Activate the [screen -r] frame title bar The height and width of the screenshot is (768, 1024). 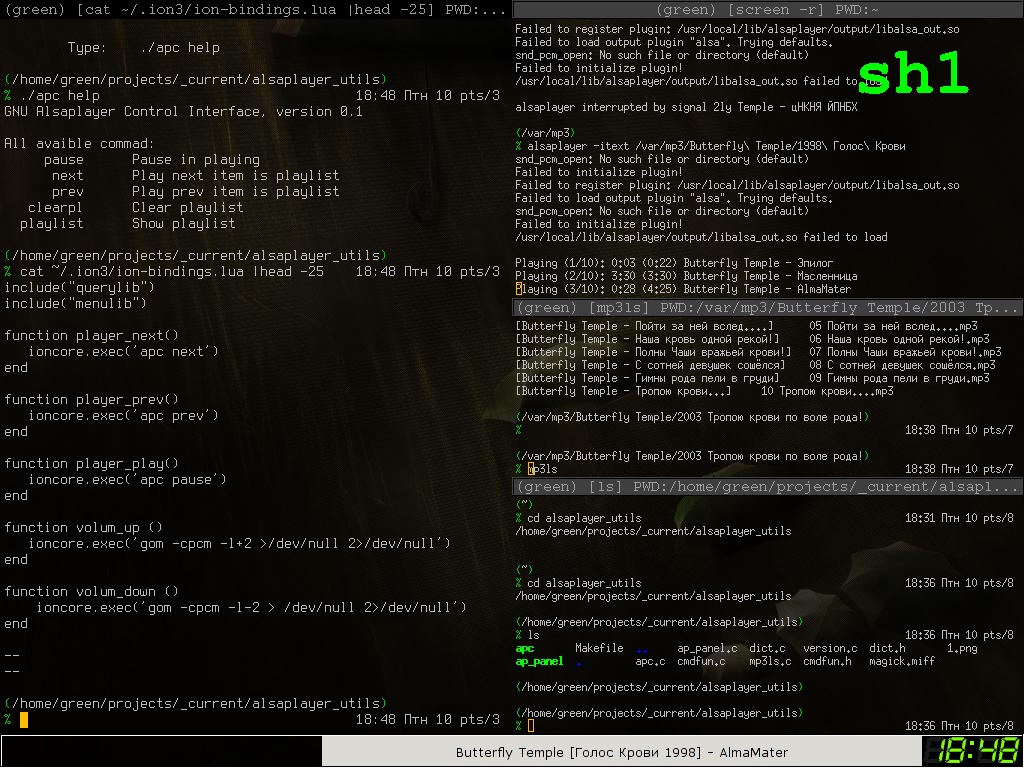(768, 9)
